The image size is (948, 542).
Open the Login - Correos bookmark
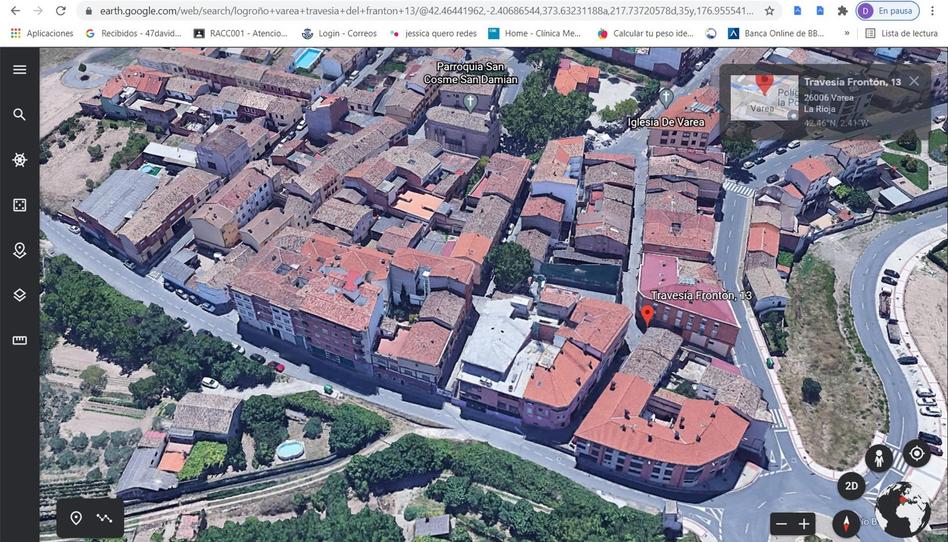point(338,33)
